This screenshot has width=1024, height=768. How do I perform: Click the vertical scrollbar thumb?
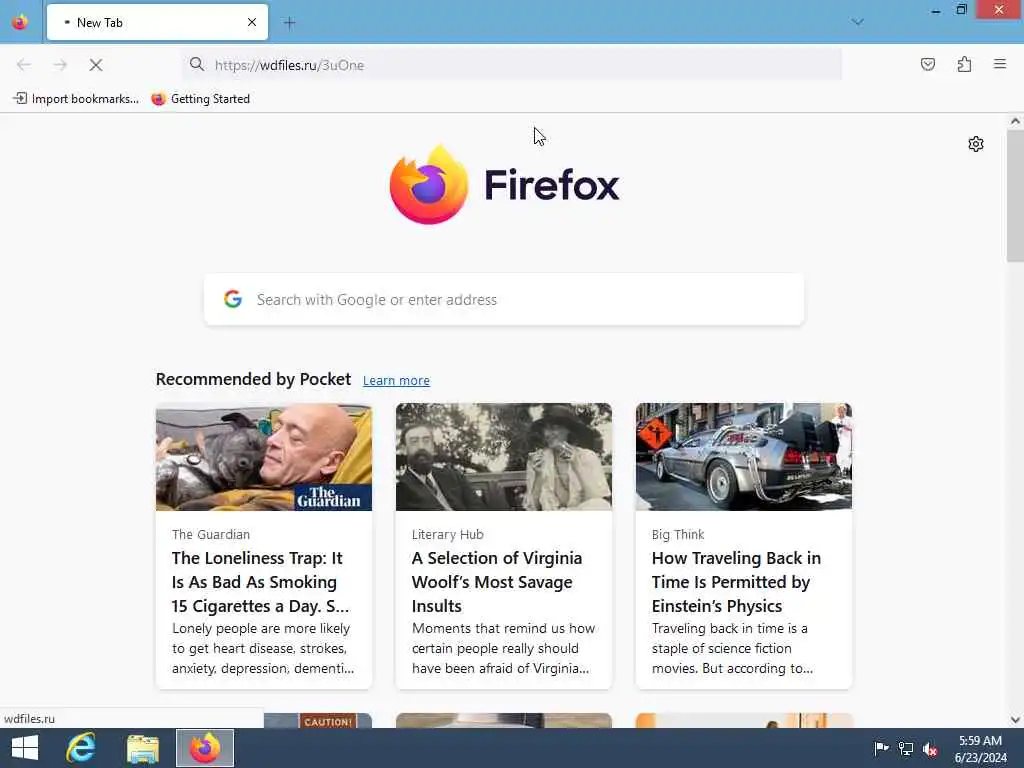point(1015,196)
